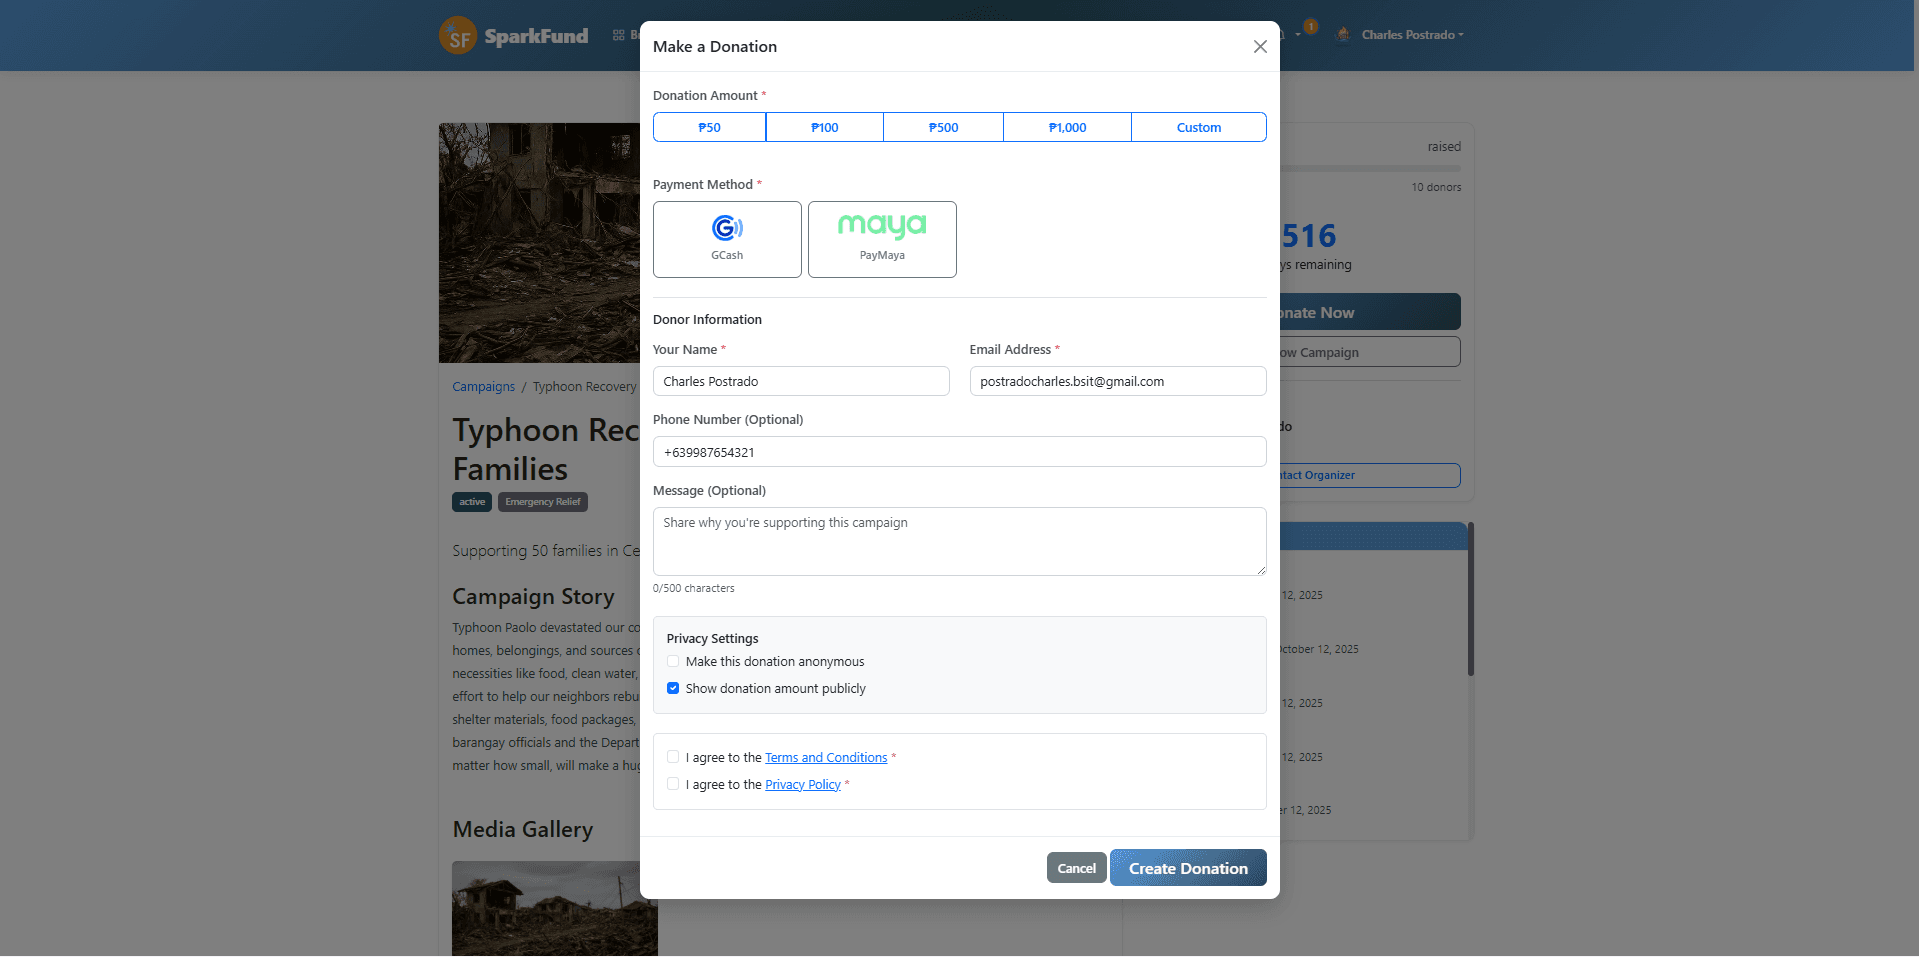1919x957 pixels.
Task: Click the dashboard grid icon in navbar
Action: (619, 35)
